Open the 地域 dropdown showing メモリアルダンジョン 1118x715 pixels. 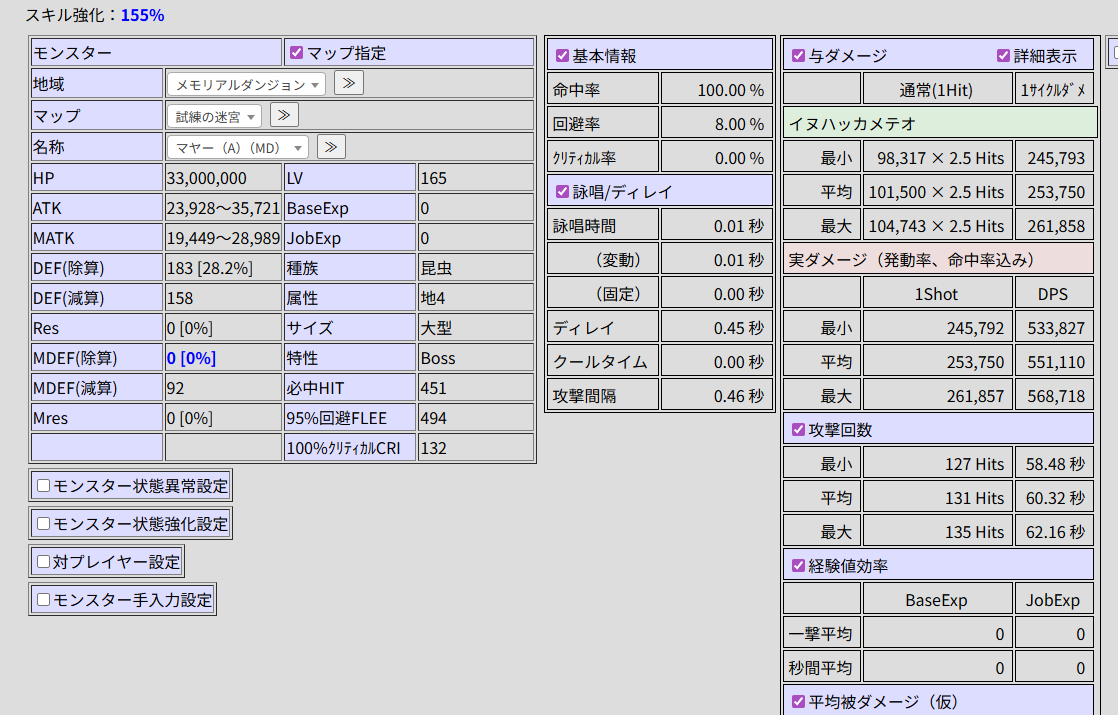tap(246, 85)
